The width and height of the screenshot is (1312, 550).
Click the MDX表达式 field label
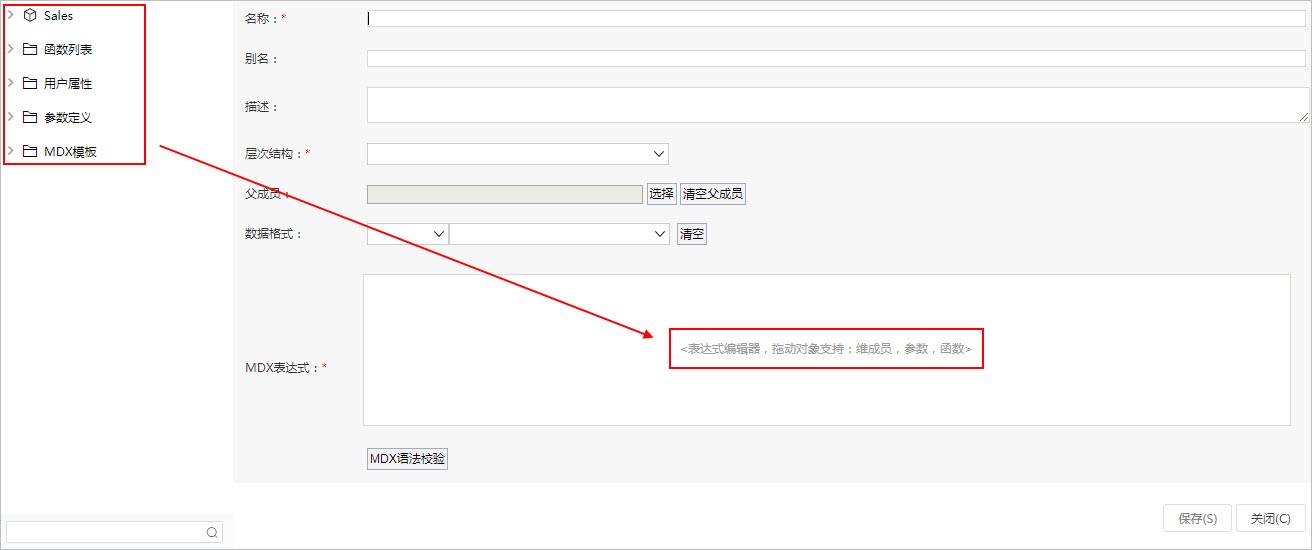tap(286, 368)
